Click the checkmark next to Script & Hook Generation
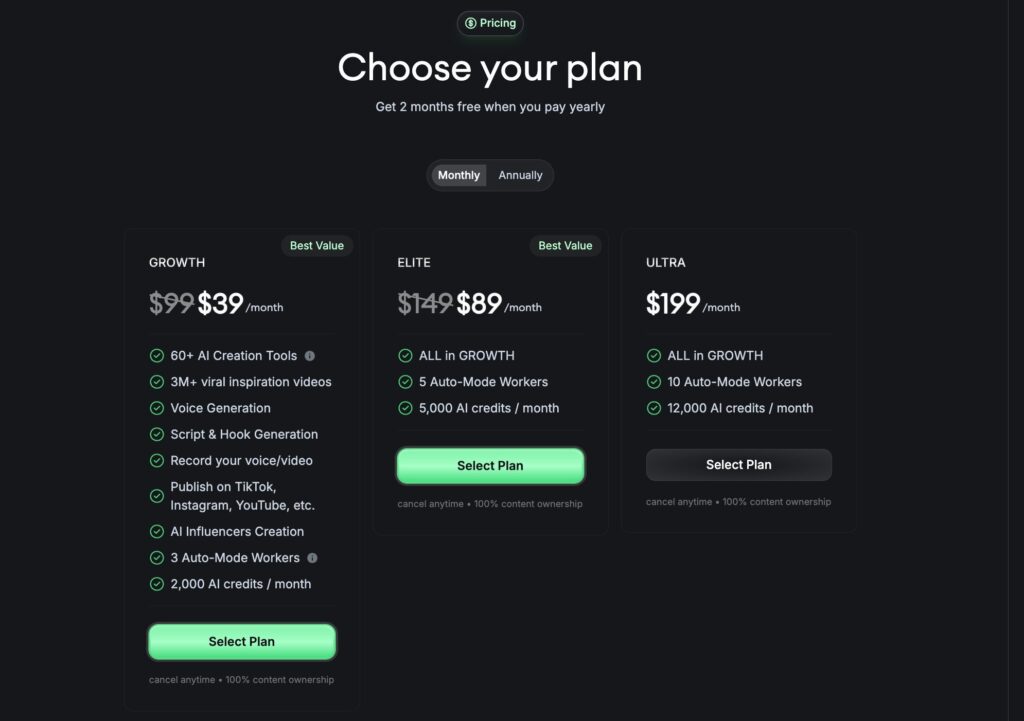The width and height of the screenshot is (1024, 721). (158, 434)
